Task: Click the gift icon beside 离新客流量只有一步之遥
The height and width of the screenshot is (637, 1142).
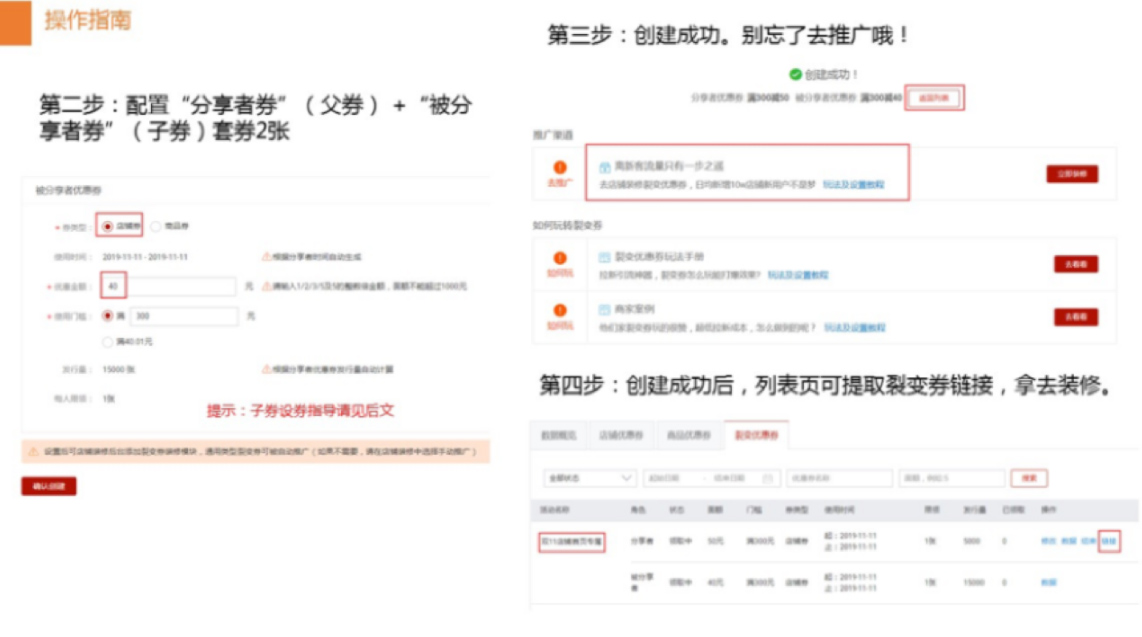Action: click(604, 166)
